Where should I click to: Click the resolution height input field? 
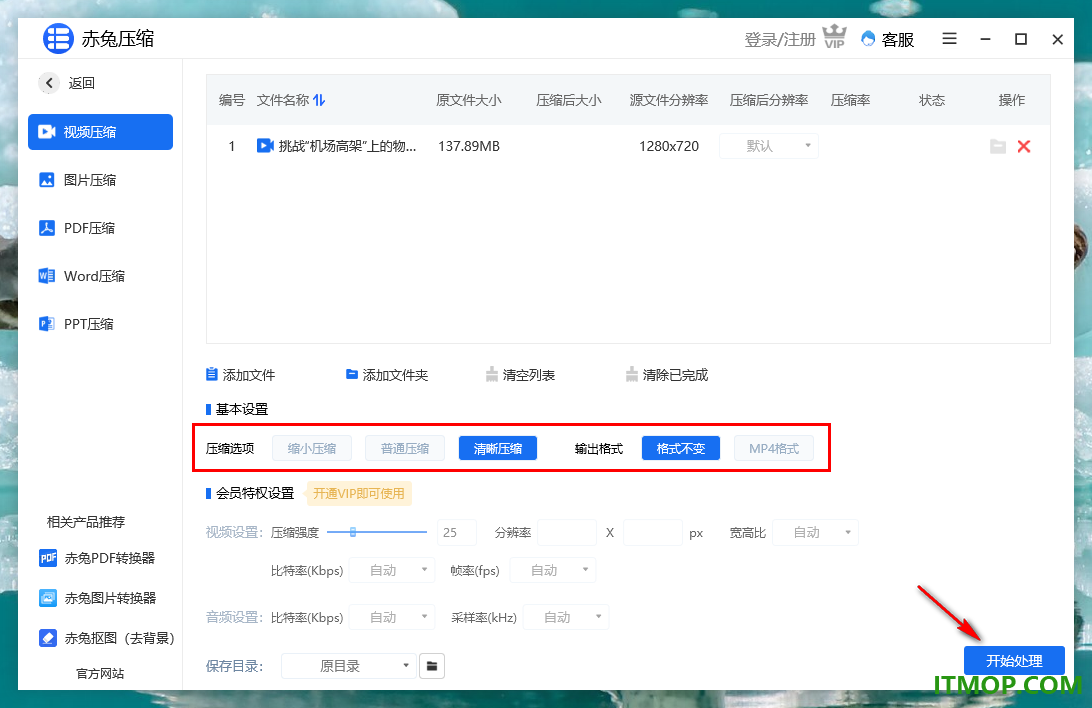point(653,533)
